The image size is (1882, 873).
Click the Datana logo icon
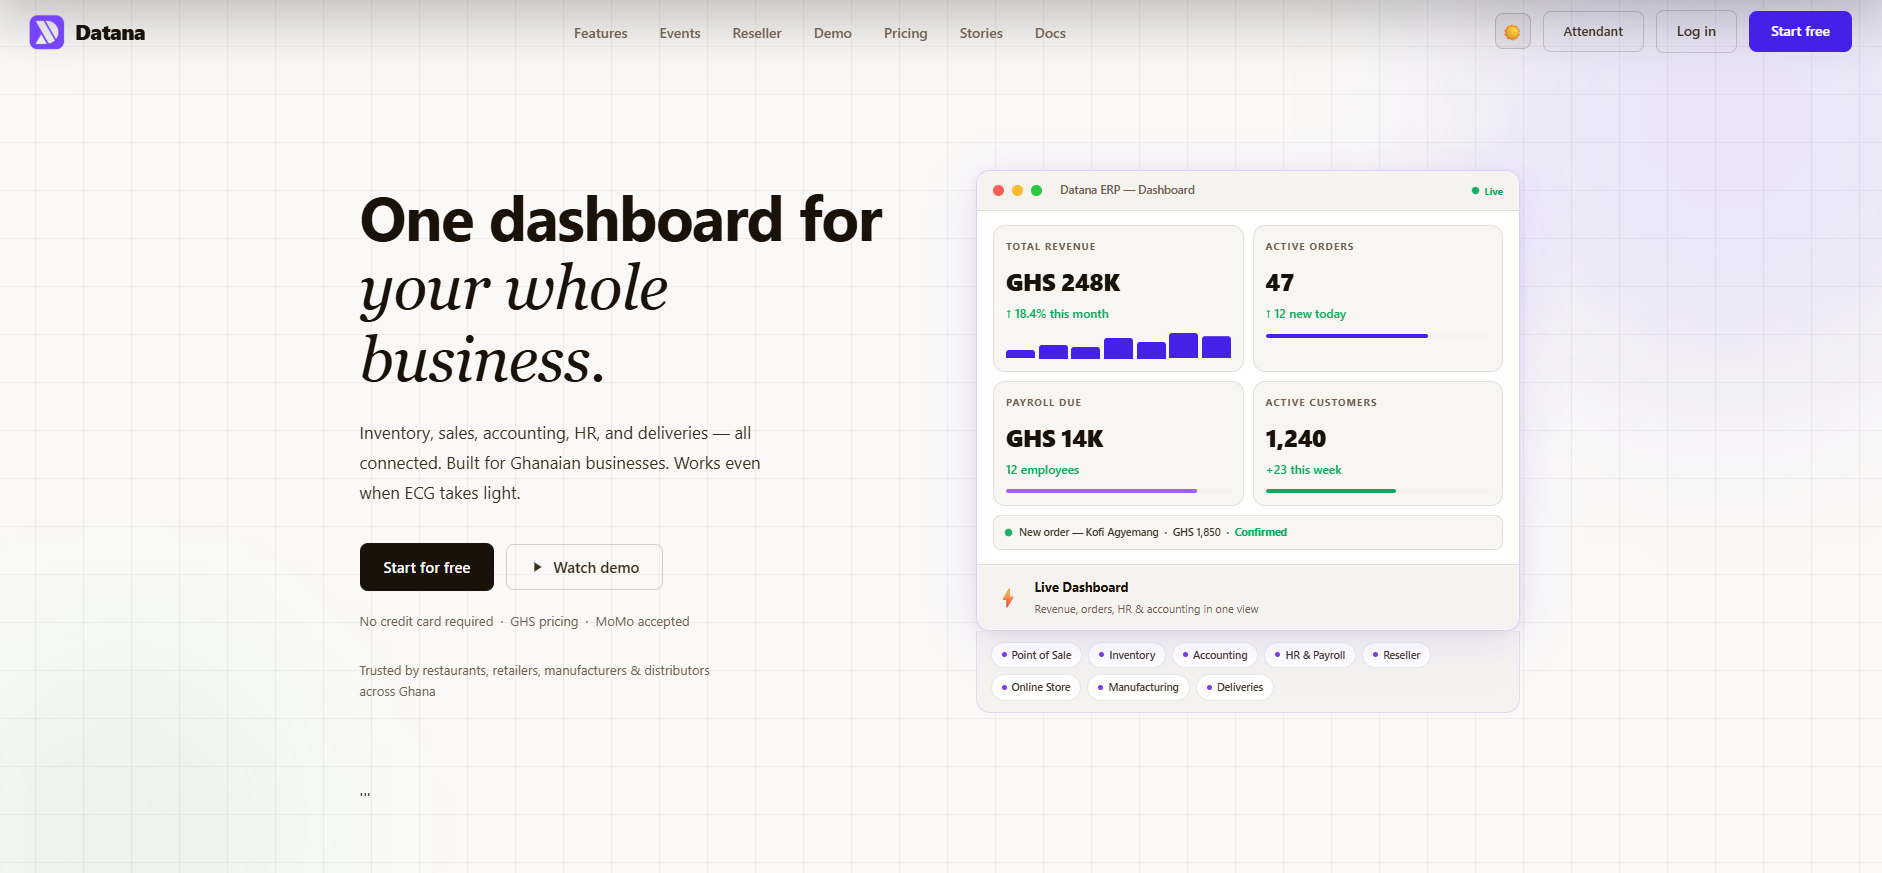[47, 32]
